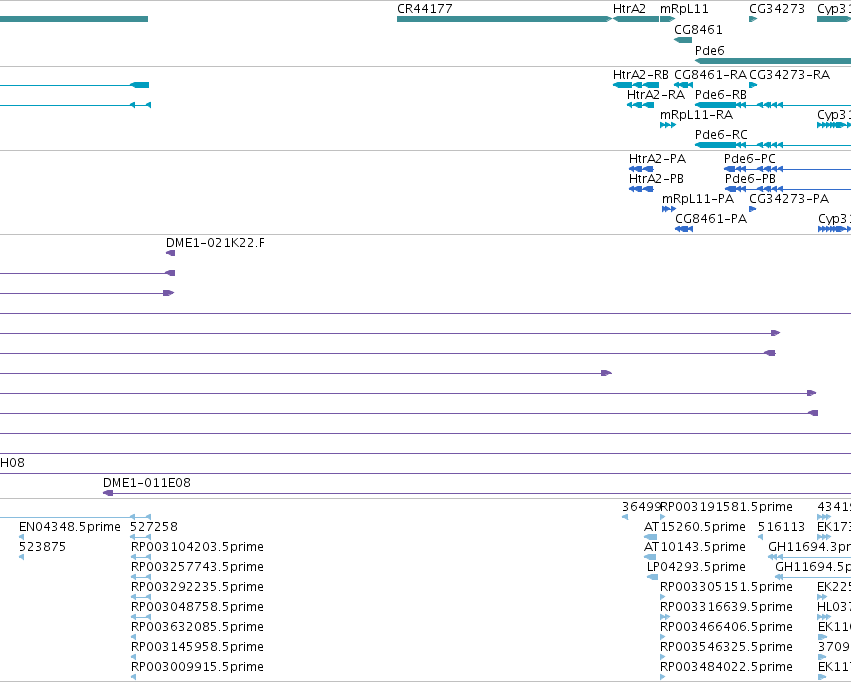Image resolution: width=851 pixels, height=682 pixels.
Task: Click the CR44177 gene label
Action: click(x=424, y=9)
